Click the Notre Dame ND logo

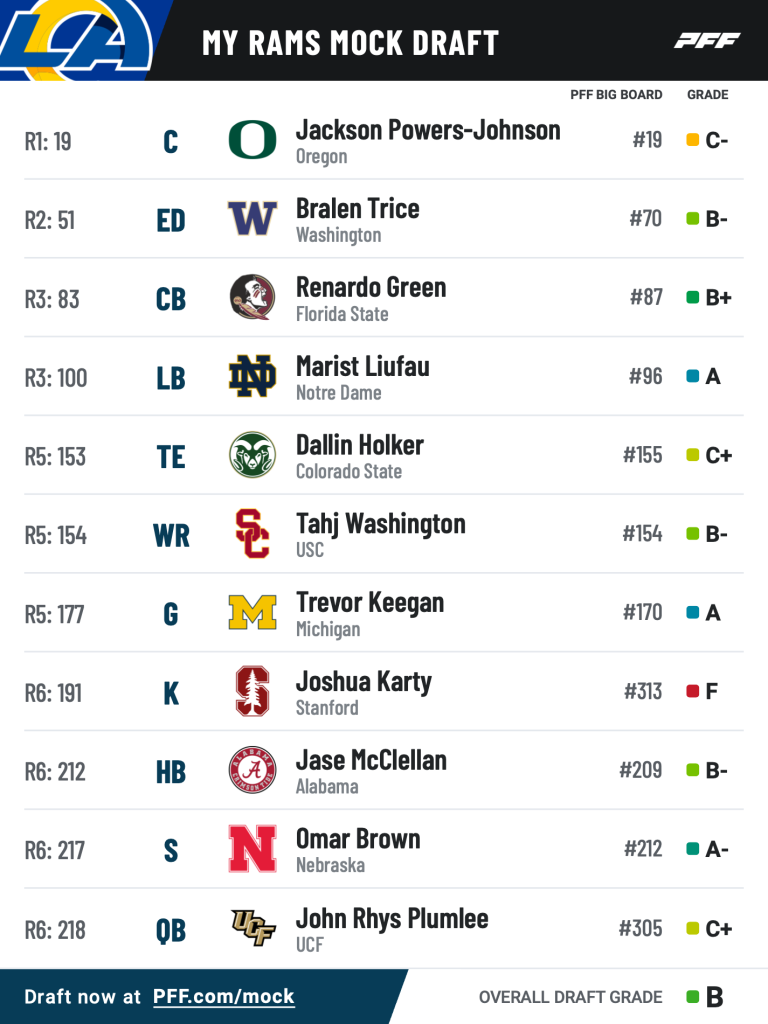click(252, 377)
